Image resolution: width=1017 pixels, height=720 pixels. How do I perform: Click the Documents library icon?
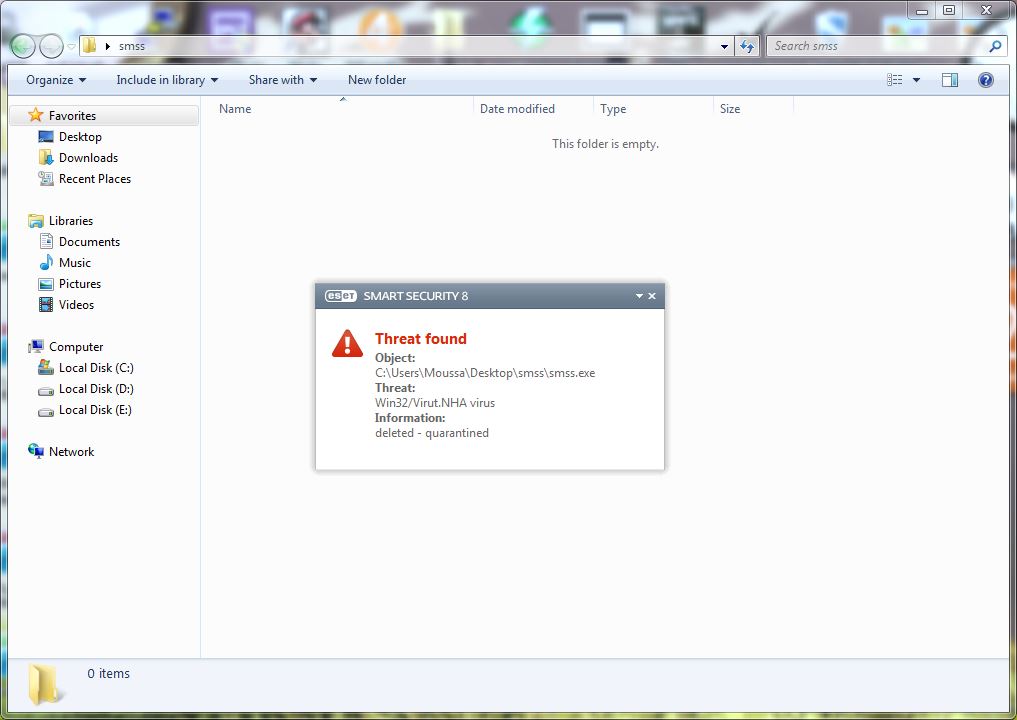pos(46,241)
